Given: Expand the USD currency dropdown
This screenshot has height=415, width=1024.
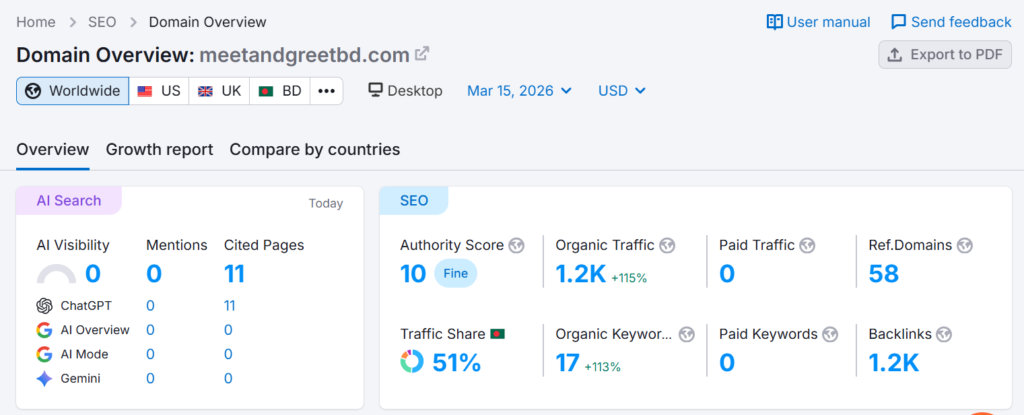Looking at the screenshot, I should tap(622, 91).
